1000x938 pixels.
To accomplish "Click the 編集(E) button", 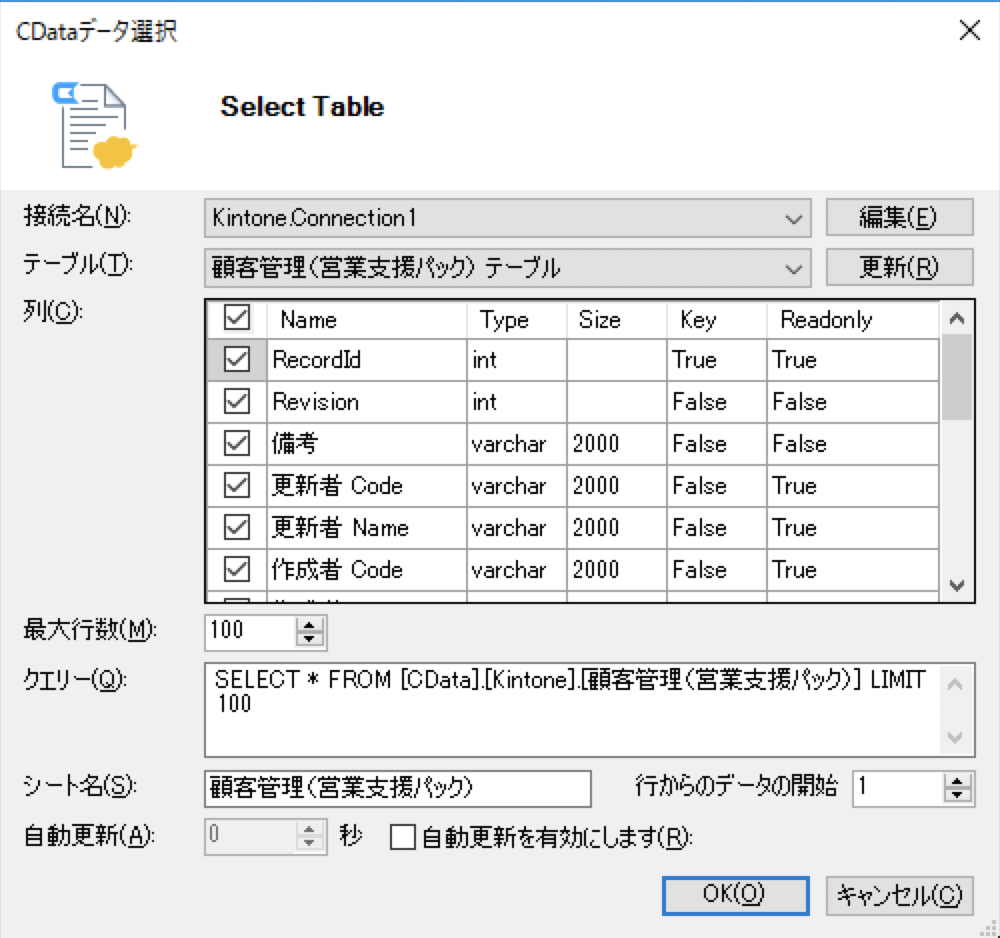I will coord(898,216).
